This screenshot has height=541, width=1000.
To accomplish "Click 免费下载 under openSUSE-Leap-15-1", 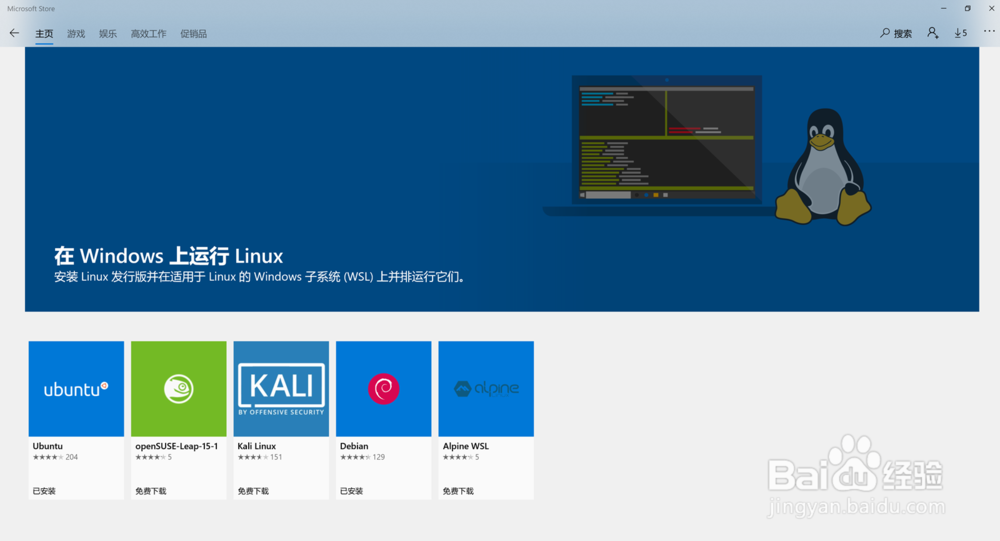I will (x=151, y=491).
